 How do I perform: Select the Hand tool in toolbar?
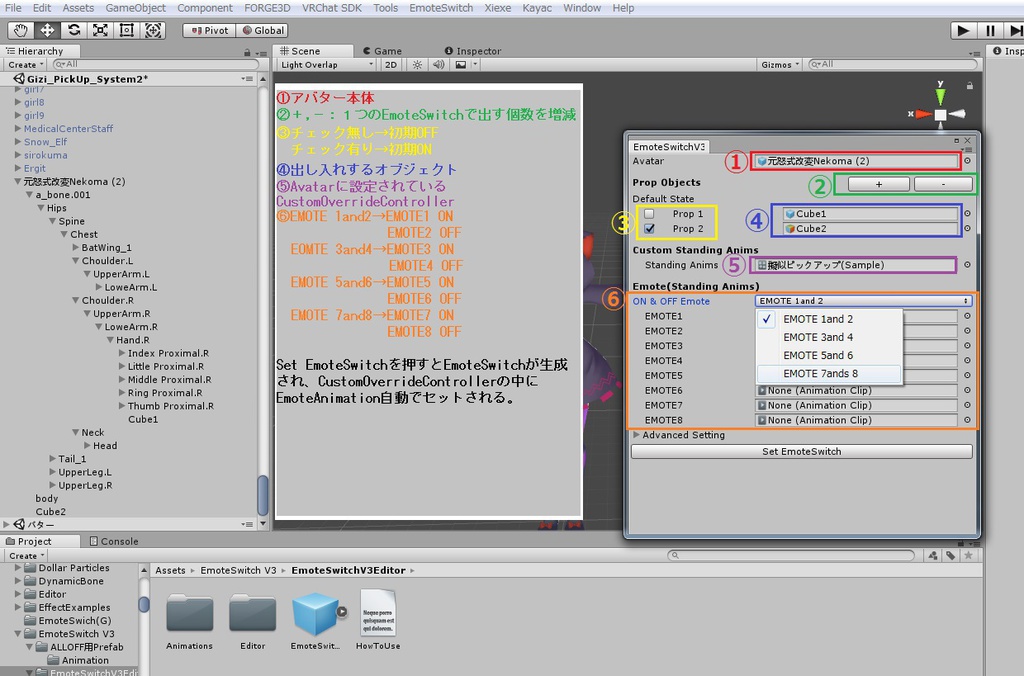tap(21, 31)
